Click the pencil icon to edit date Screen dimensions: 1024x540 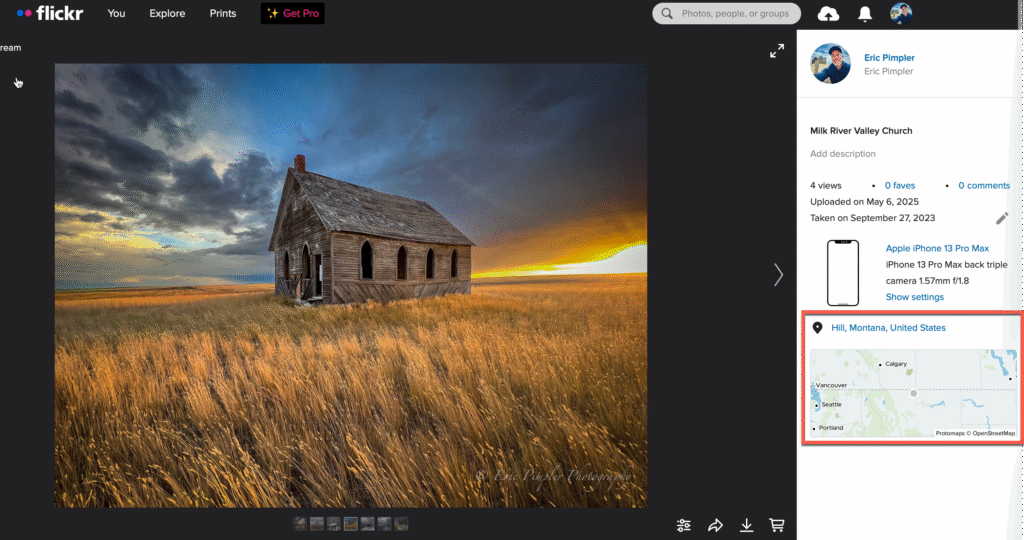click(x=1002, y=218)
